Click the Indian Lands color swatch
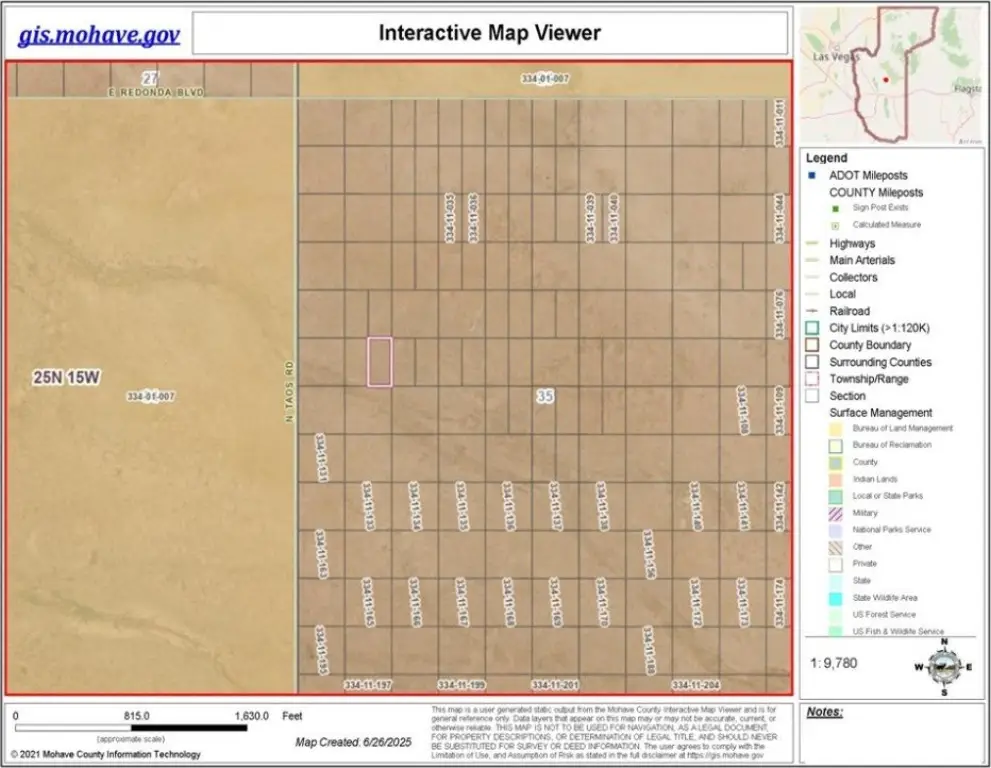 pos(835,479)
